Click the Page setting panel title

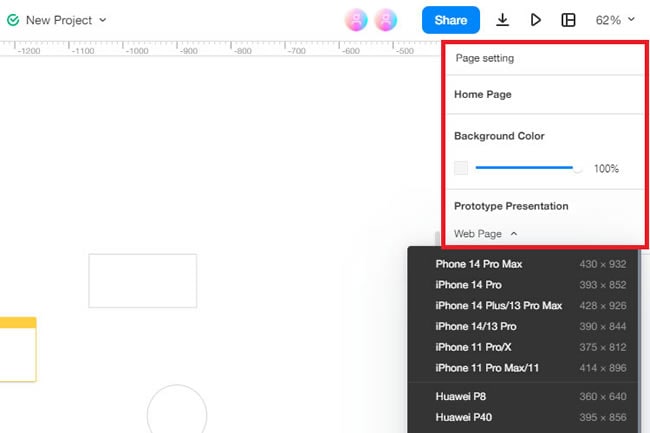pos(485,58)
